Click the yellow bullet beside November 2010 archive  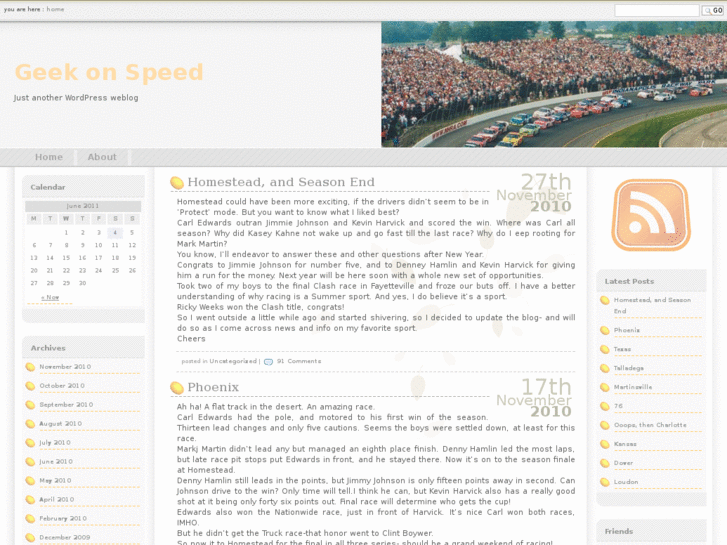tap(30, 367)
